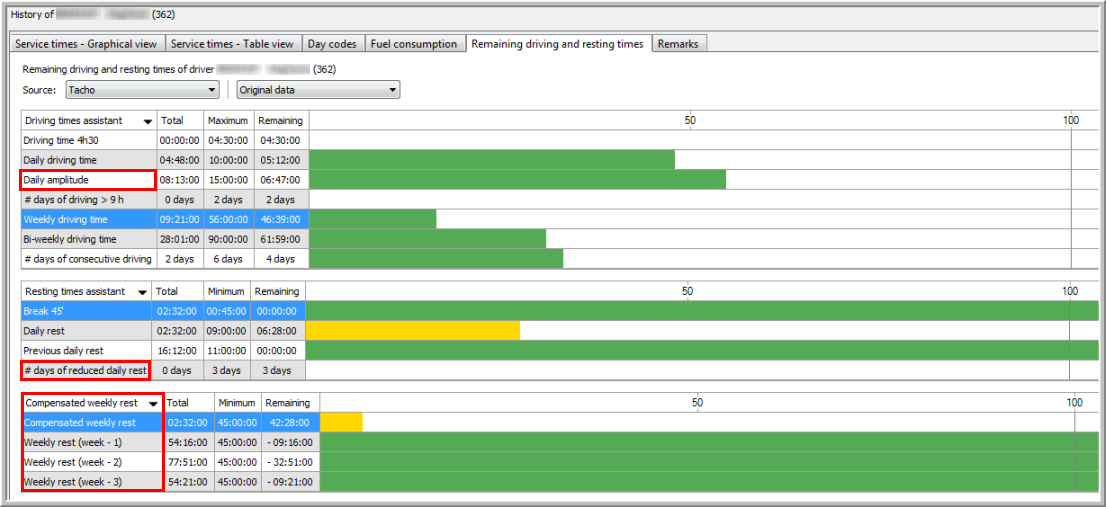Go to the Remarks tab
1106x507 pixels.
point(678,44)
